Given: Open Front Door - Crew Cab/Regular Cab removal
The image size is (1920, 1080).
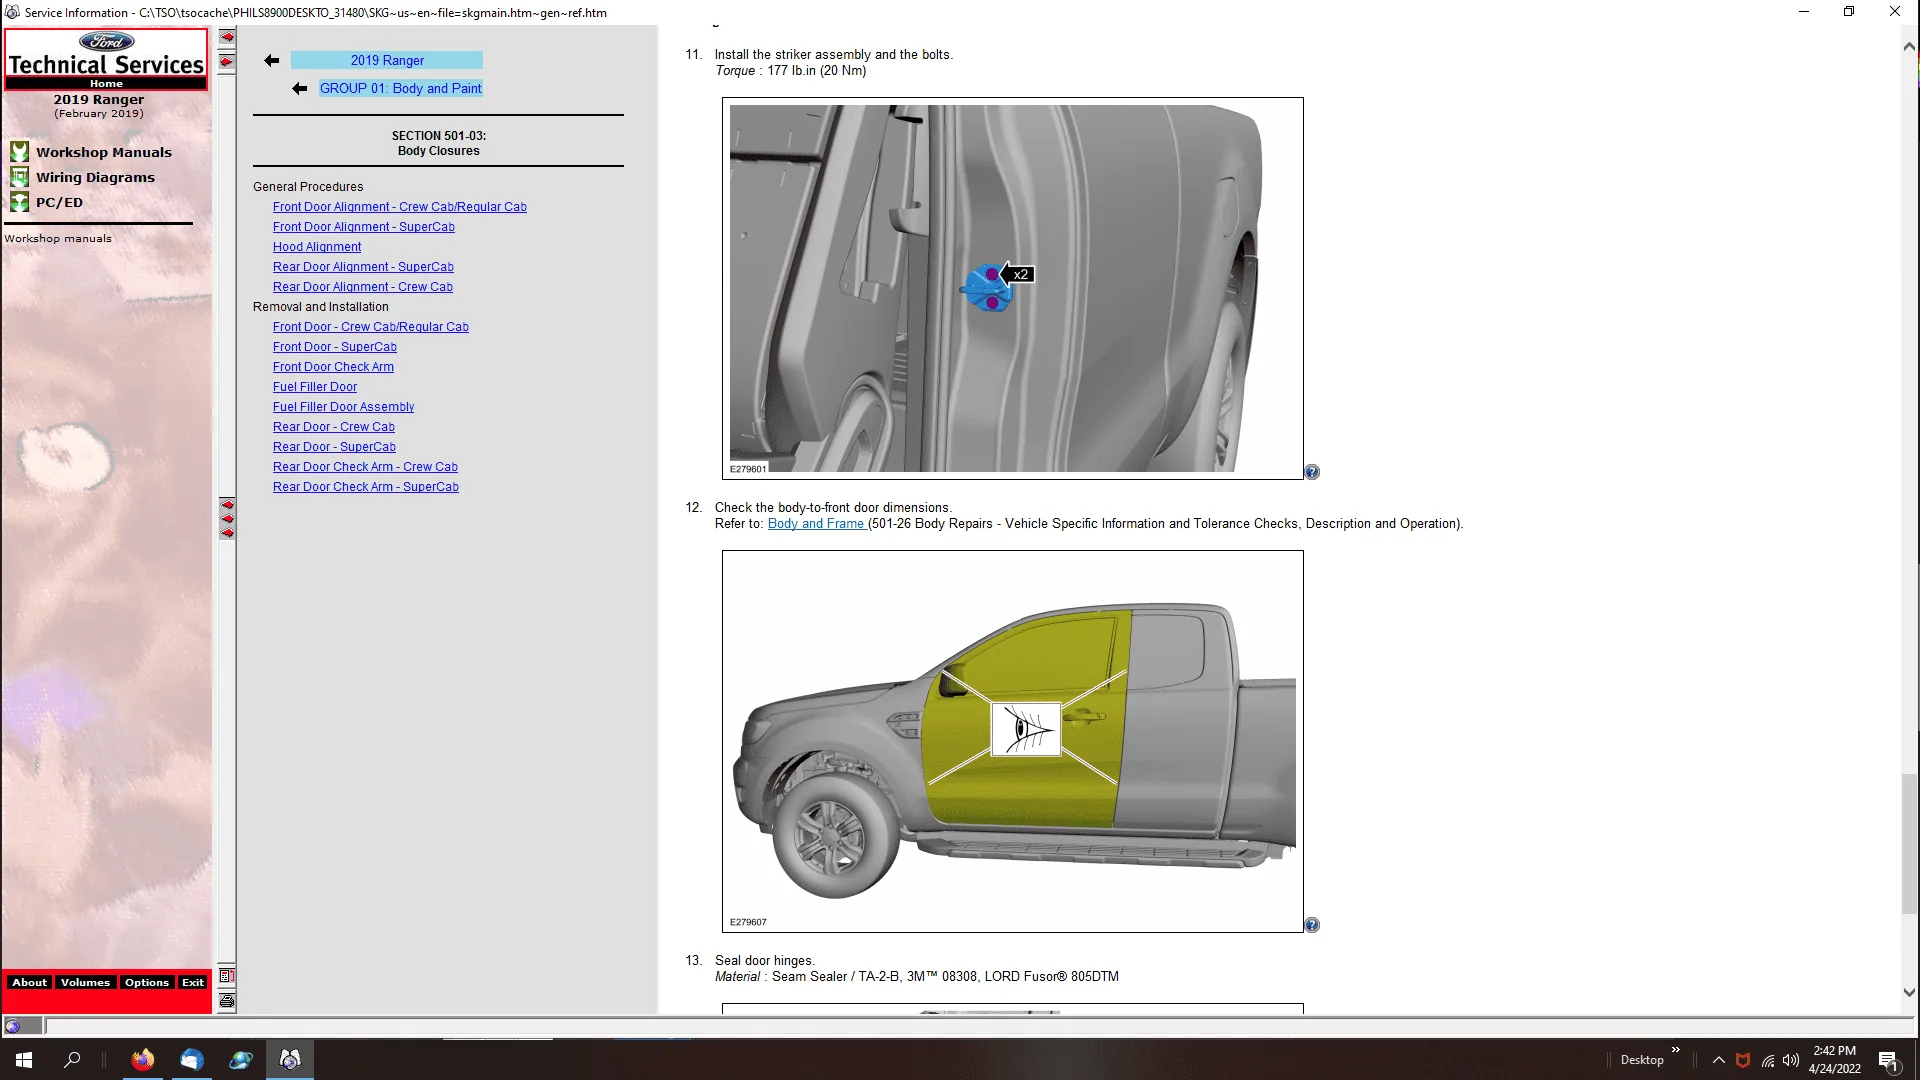Looking at the screenshot, I should pyautogui.click(x=371, y=327).
